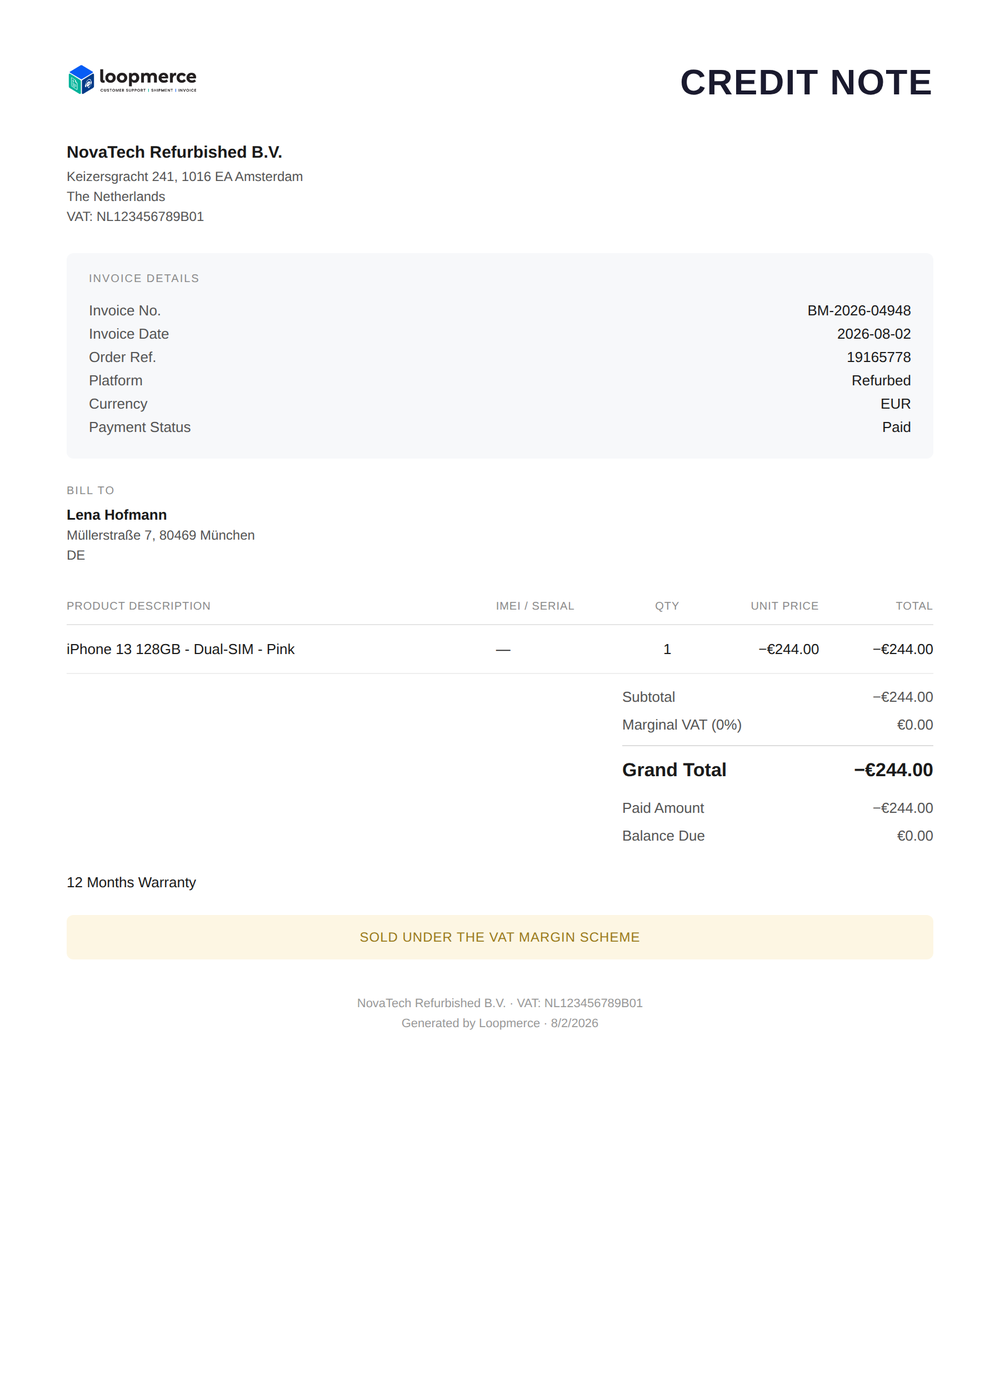1000x1400 pixels.
Task: Click the Balance Due label
Action: point(664,837)
